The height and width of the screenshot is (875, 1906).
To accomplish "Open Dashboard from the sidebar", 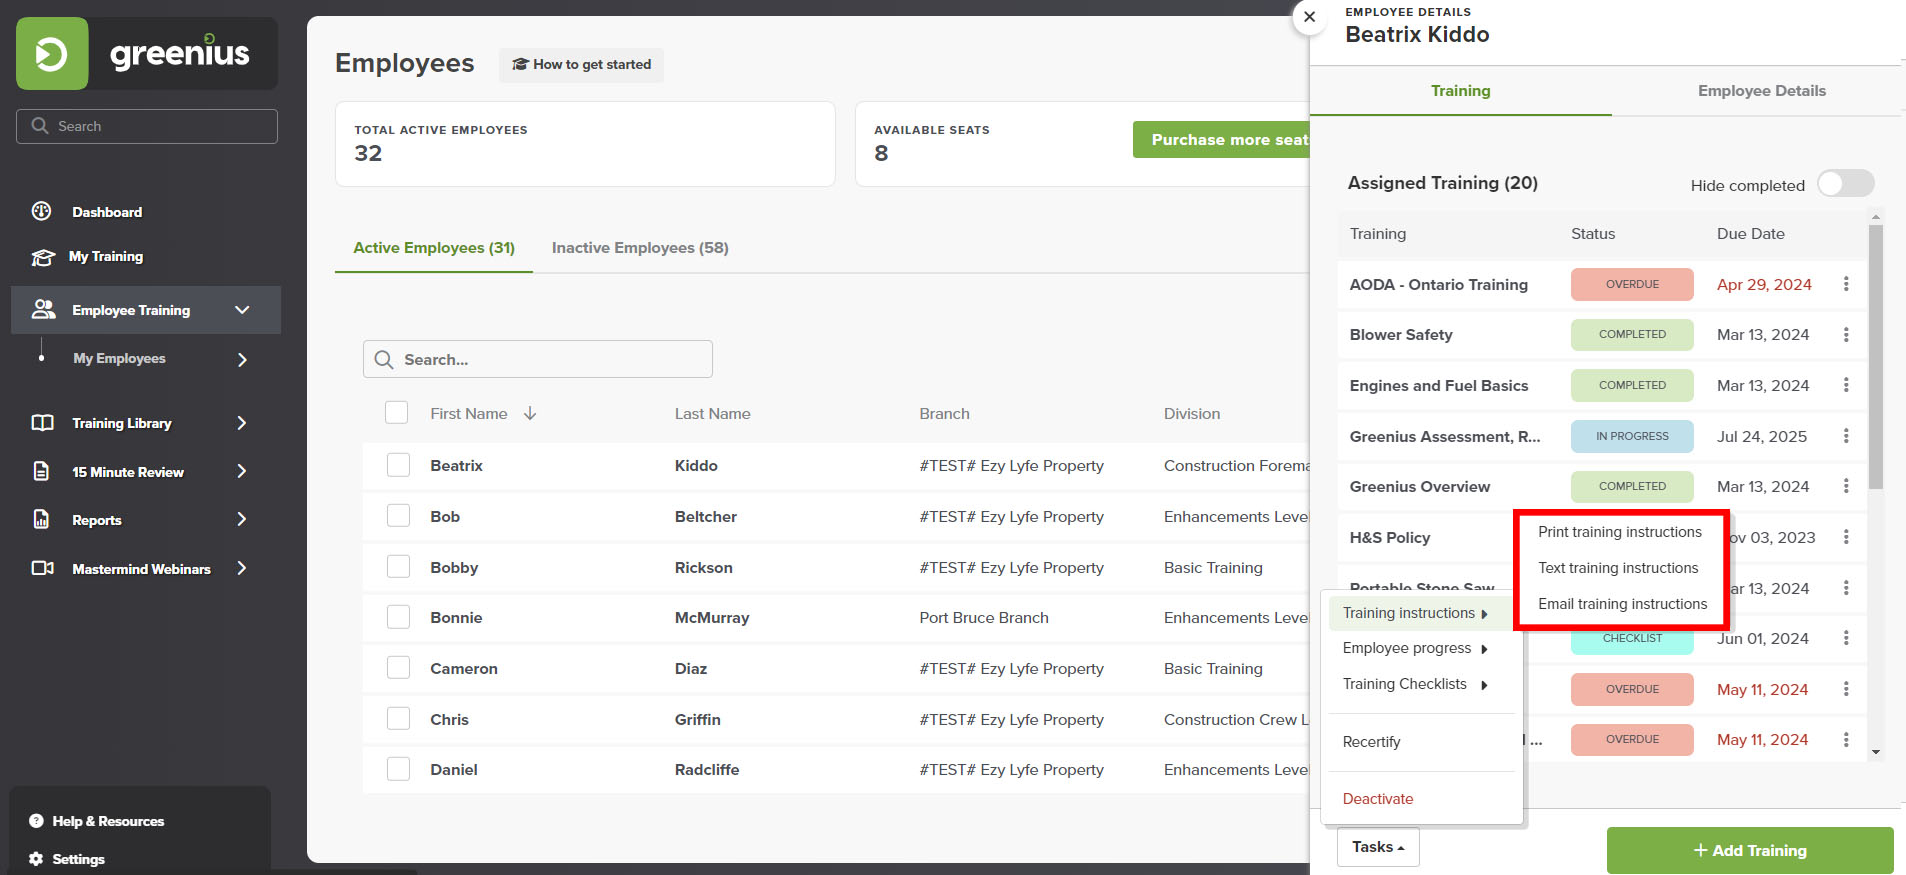I will coord(107,212).
